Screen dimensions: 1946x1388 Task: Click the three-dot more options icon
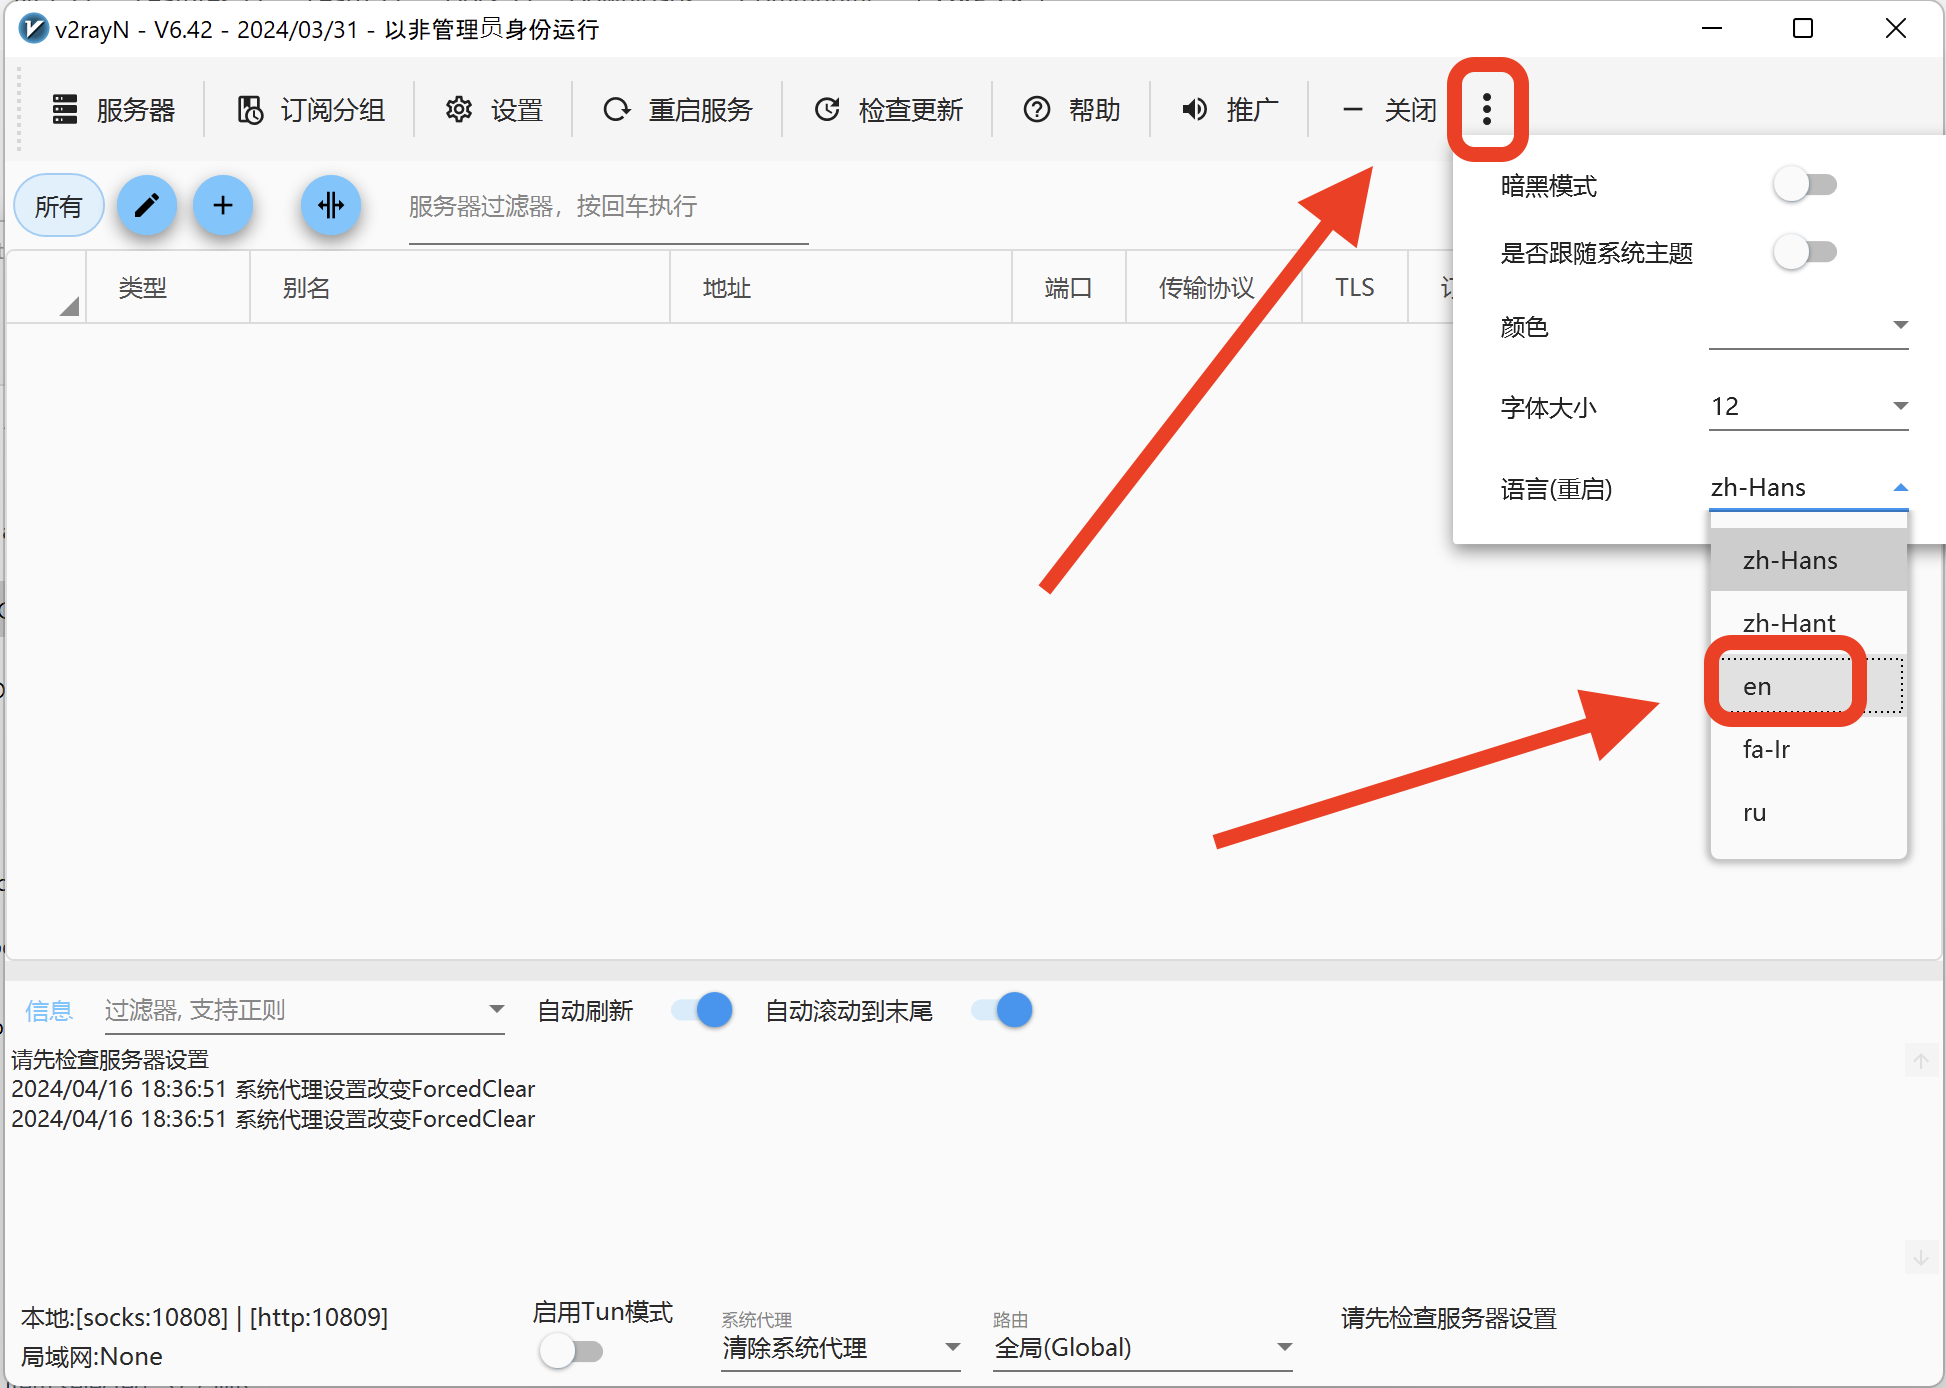1487,109
